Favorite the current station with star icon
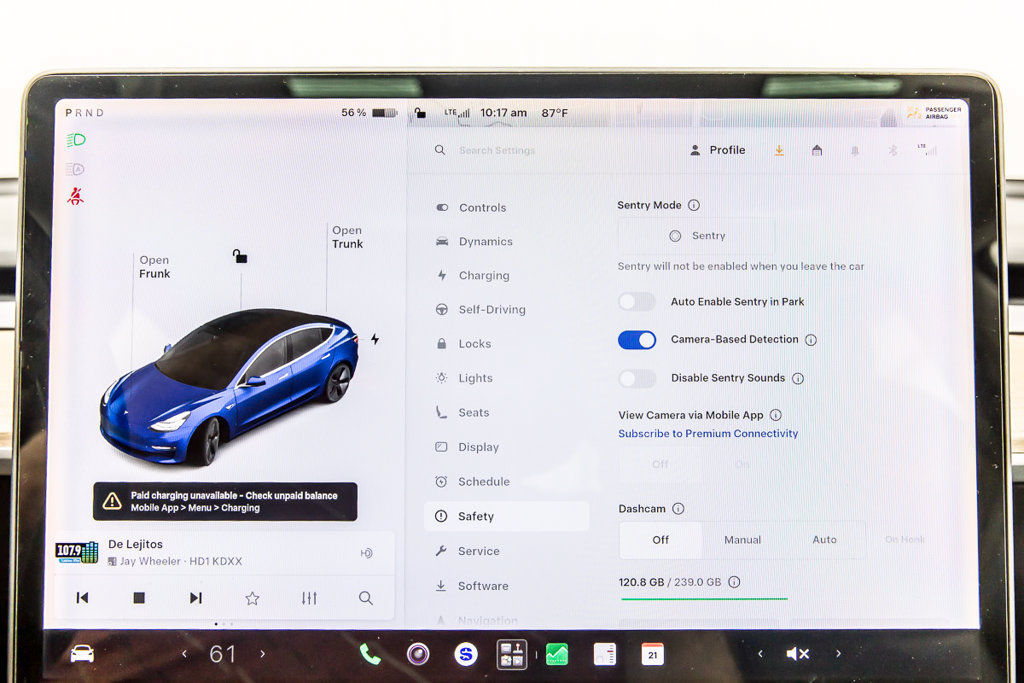 tap(252, 598)
